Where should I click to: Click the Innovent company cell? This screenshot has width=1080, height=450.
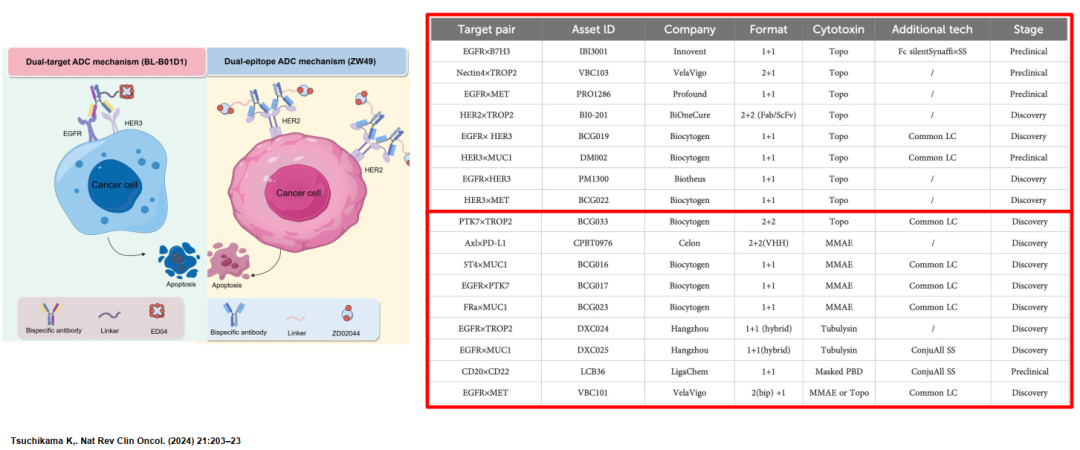tap(689, 51)
